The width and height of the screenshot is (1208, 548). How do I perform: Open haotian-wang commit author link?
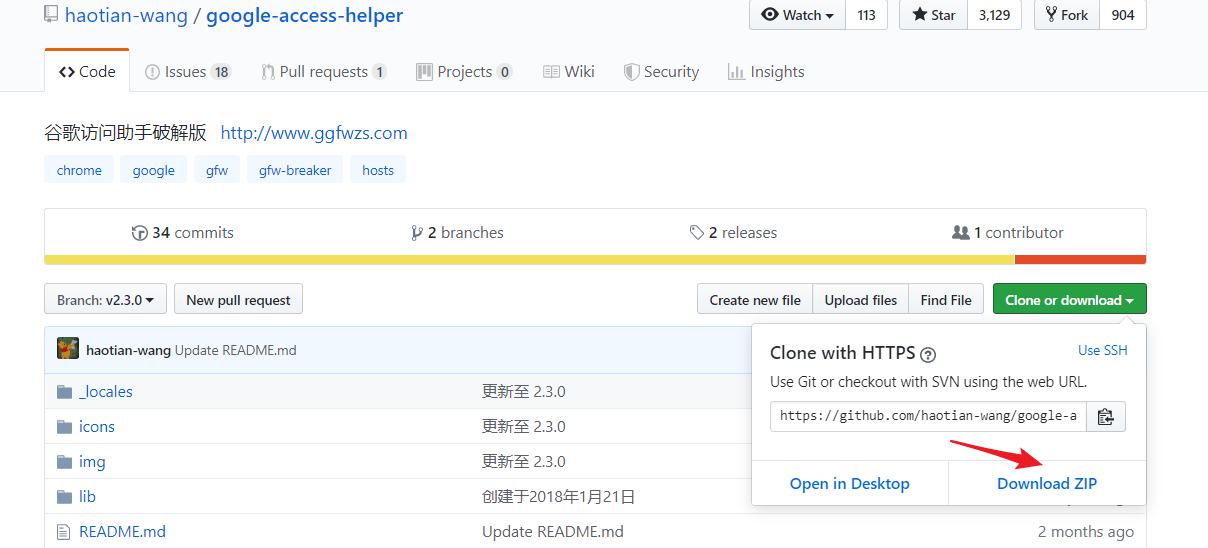pos(128,350)
